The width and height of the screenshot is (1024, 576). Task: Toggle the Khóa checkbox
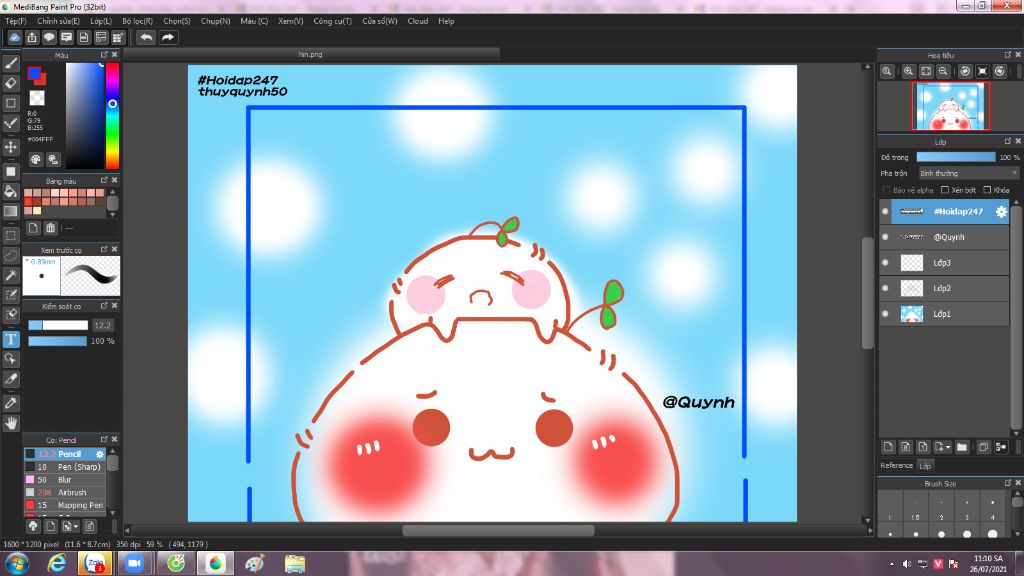point(987,190)
